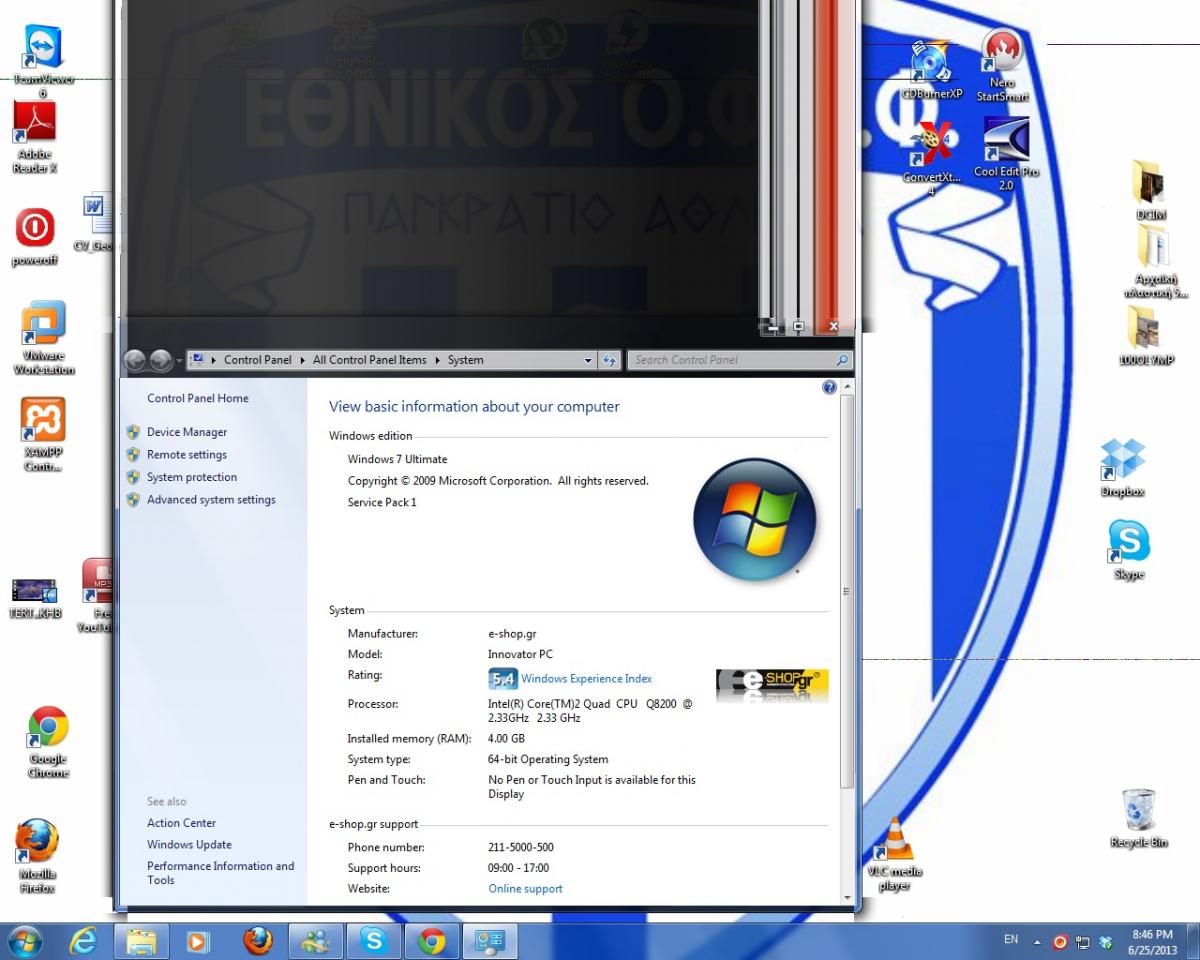Open Windows Explorer from taskbar
Image resolution: width=1200 pixels, height=960 pixels.
point(141,941)
